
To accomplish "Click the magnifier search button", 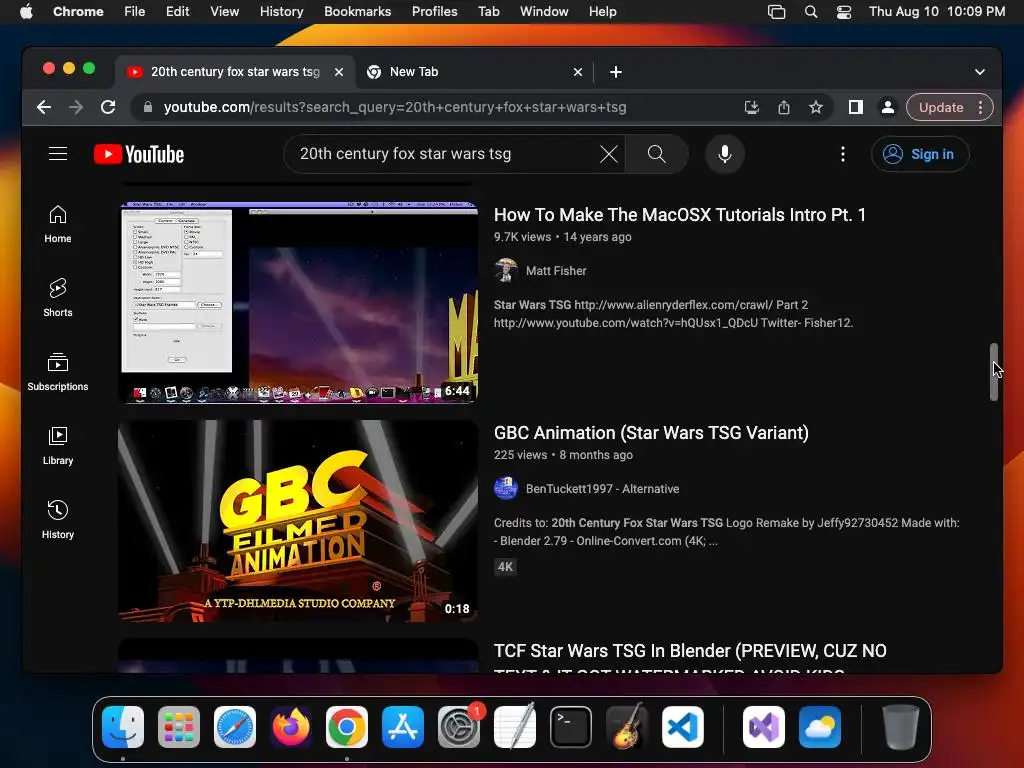I will (656, 154).
